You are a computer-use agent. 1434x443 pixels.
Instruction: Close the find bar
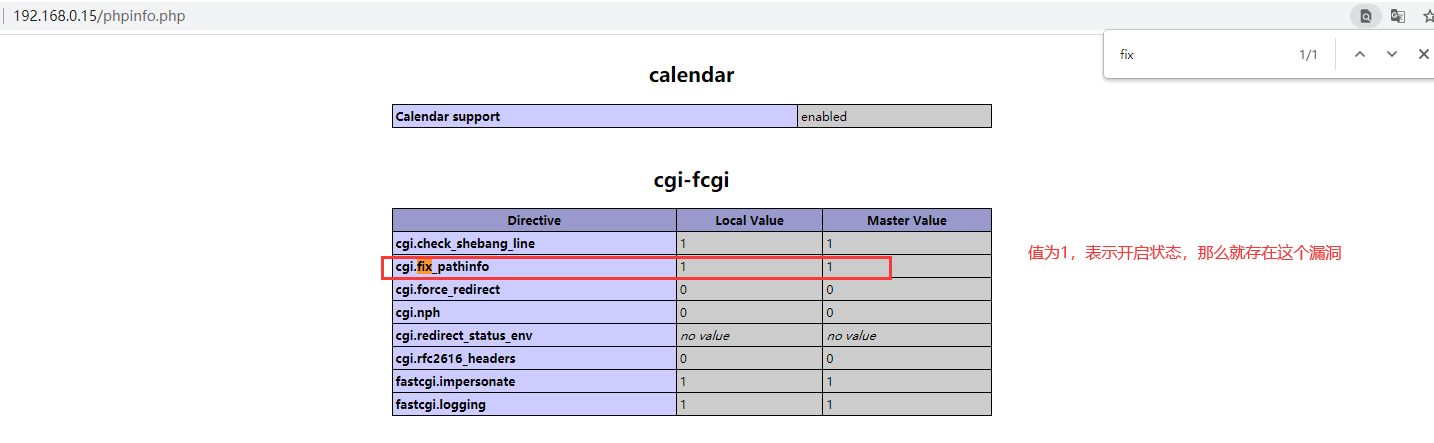(x=1423, y=54)
